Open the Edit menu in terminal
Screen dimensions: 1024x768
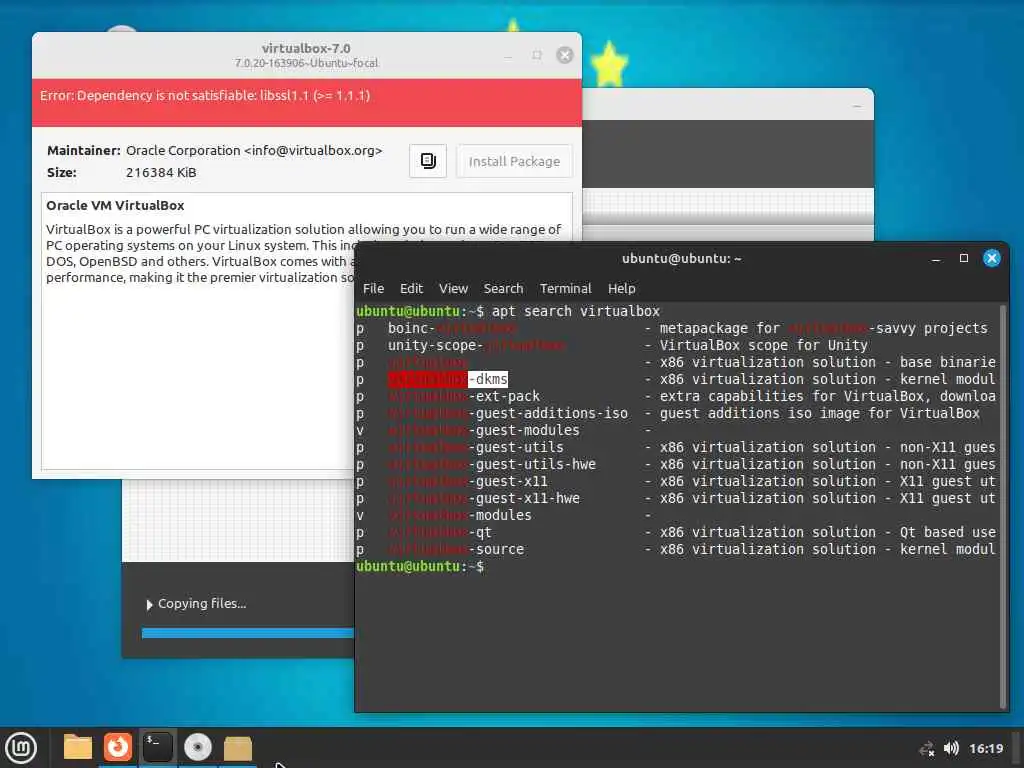[x=411, y=288]
